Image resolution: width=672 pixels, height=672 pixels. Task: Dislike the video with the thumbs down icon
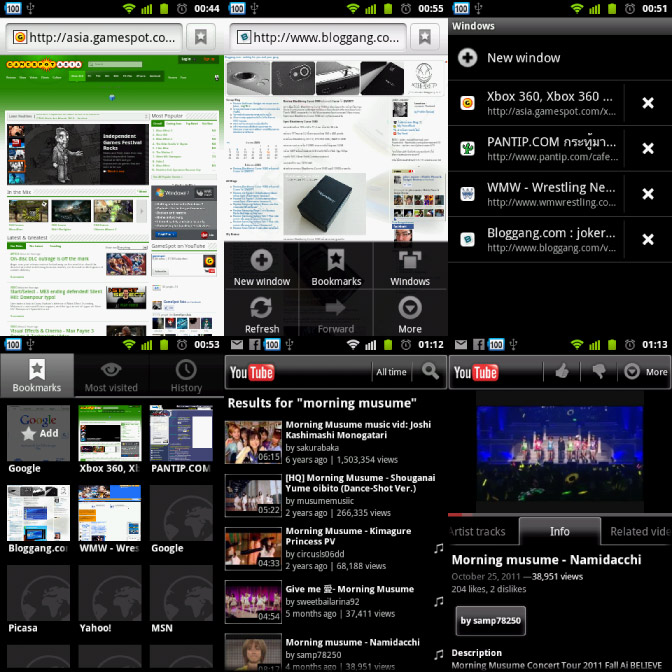599,372
